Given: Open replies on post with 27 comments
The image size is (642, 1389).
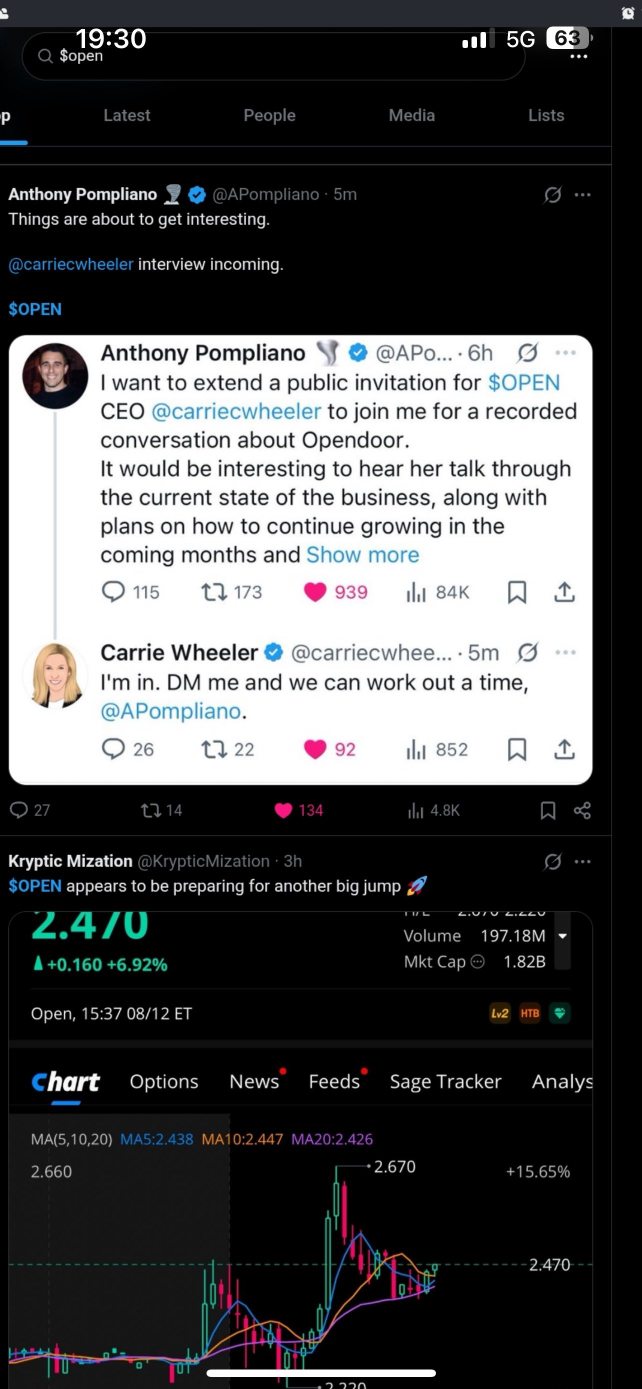Looking at the screenshot, I should (18, 810).
